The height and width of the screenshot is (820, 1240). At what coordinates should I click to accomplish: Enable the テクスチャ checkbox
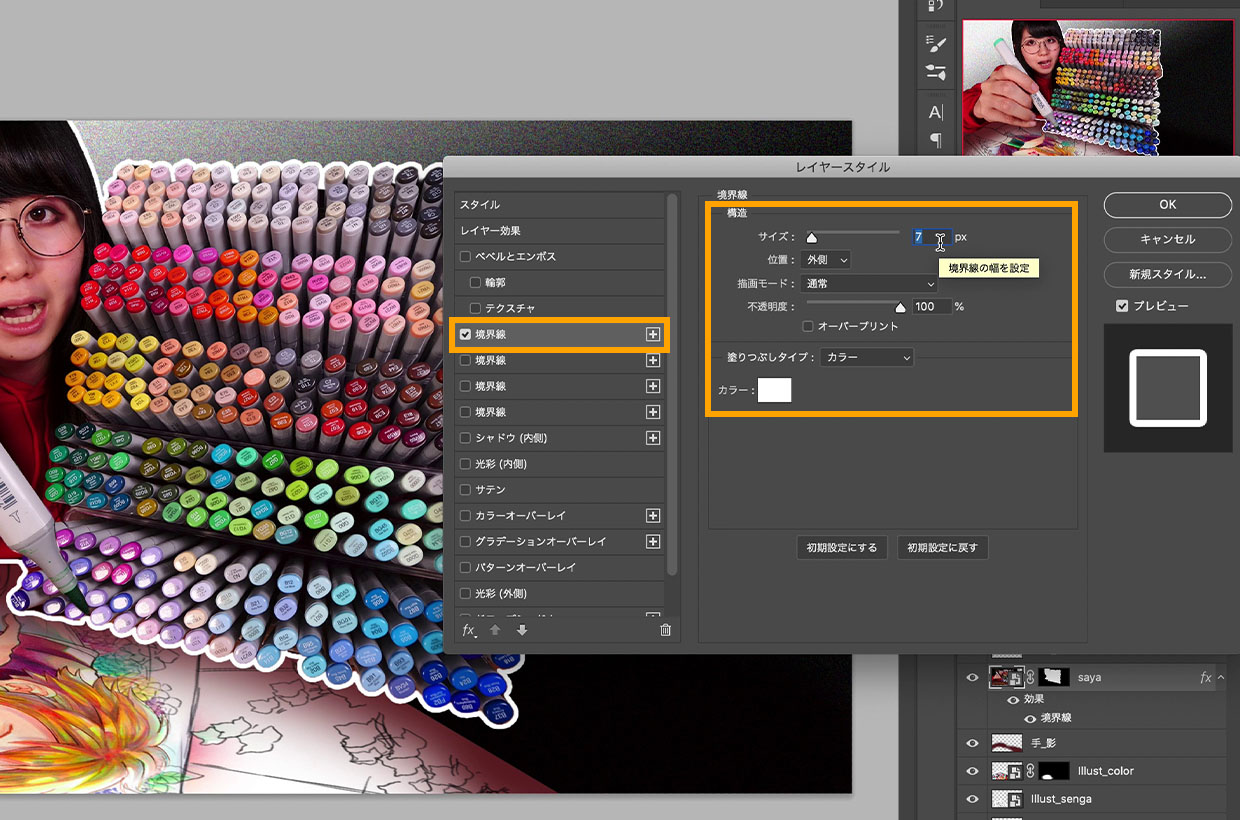coord(475,309)
